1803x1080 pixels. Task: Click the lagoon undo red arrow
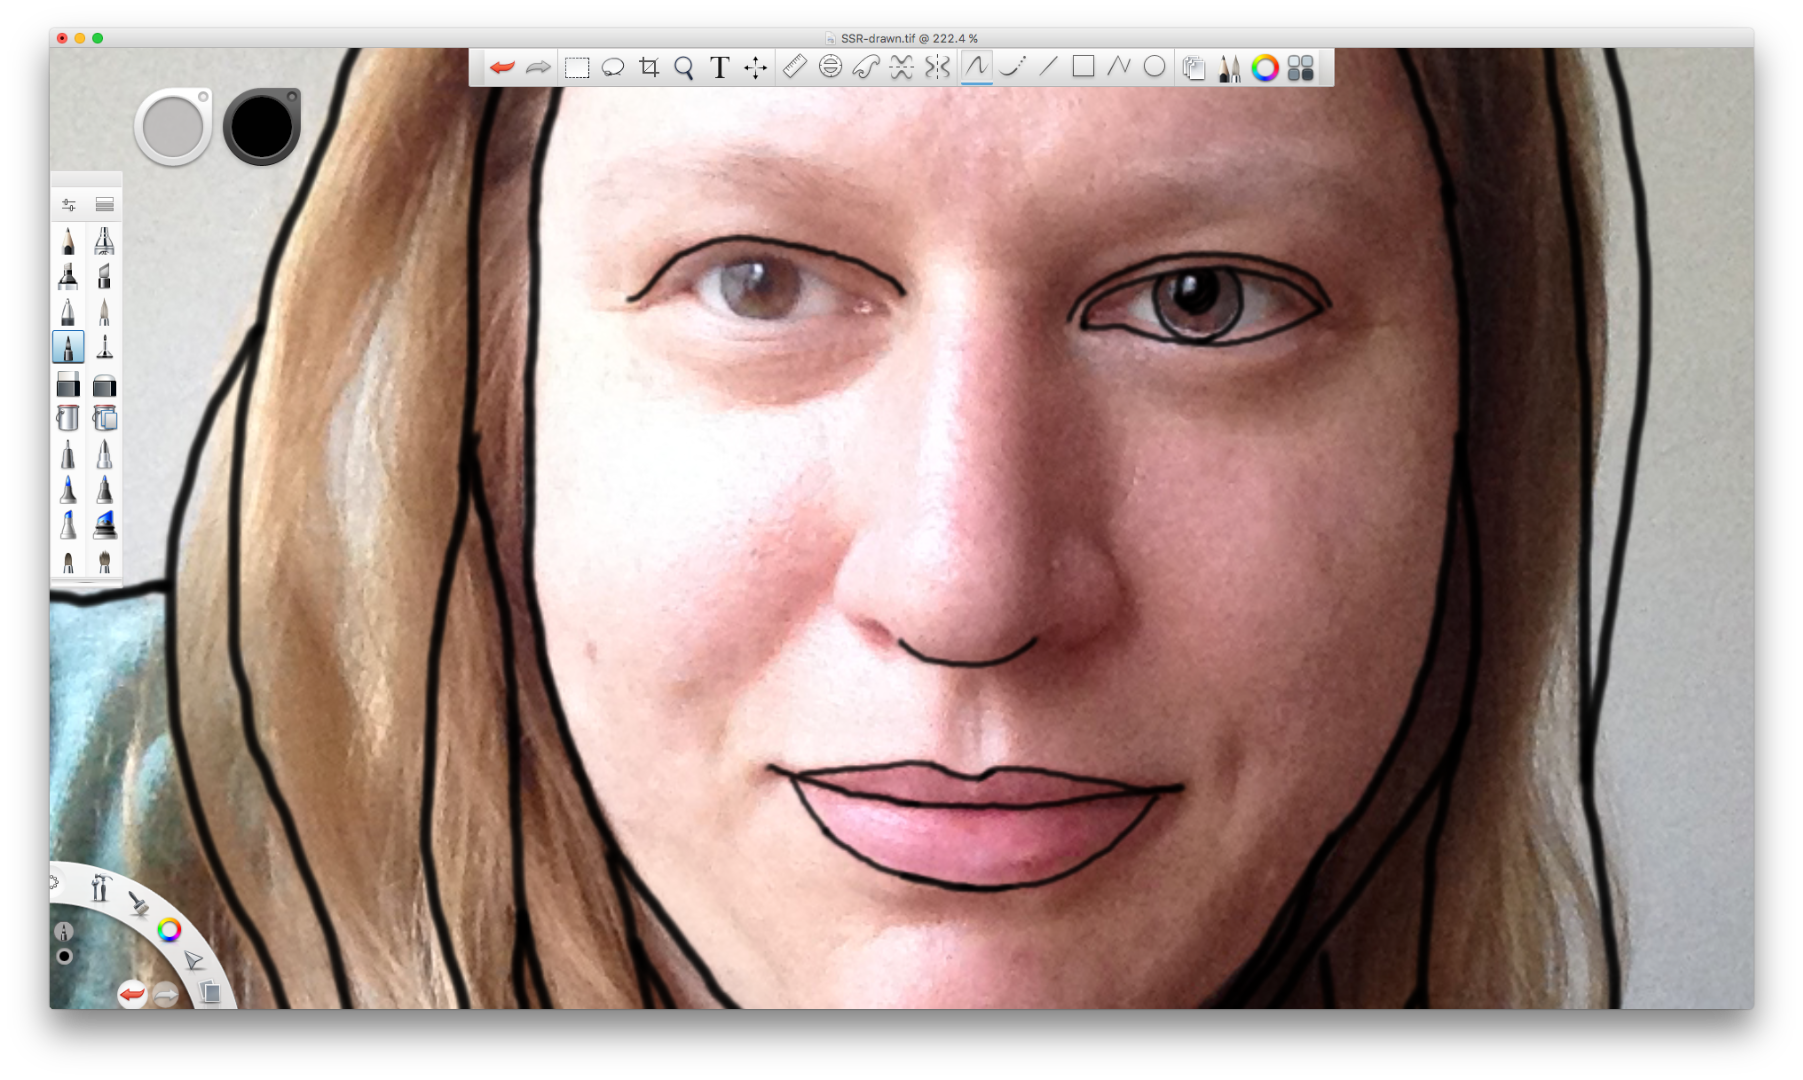[132, 994]
